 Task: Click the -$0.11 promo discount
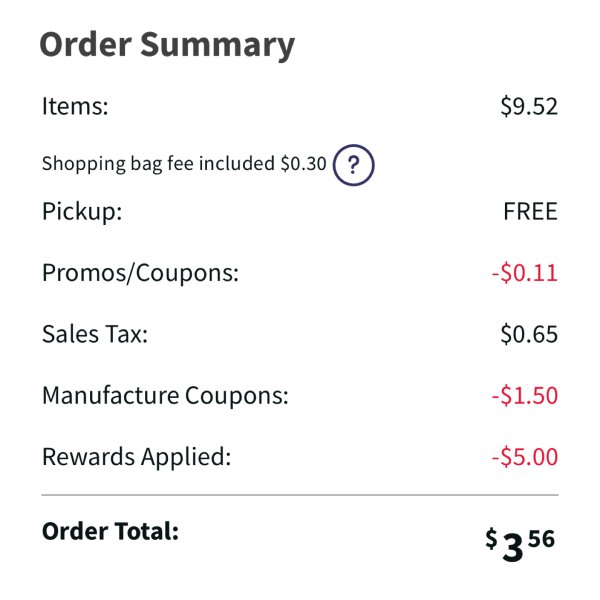(525, 273)
